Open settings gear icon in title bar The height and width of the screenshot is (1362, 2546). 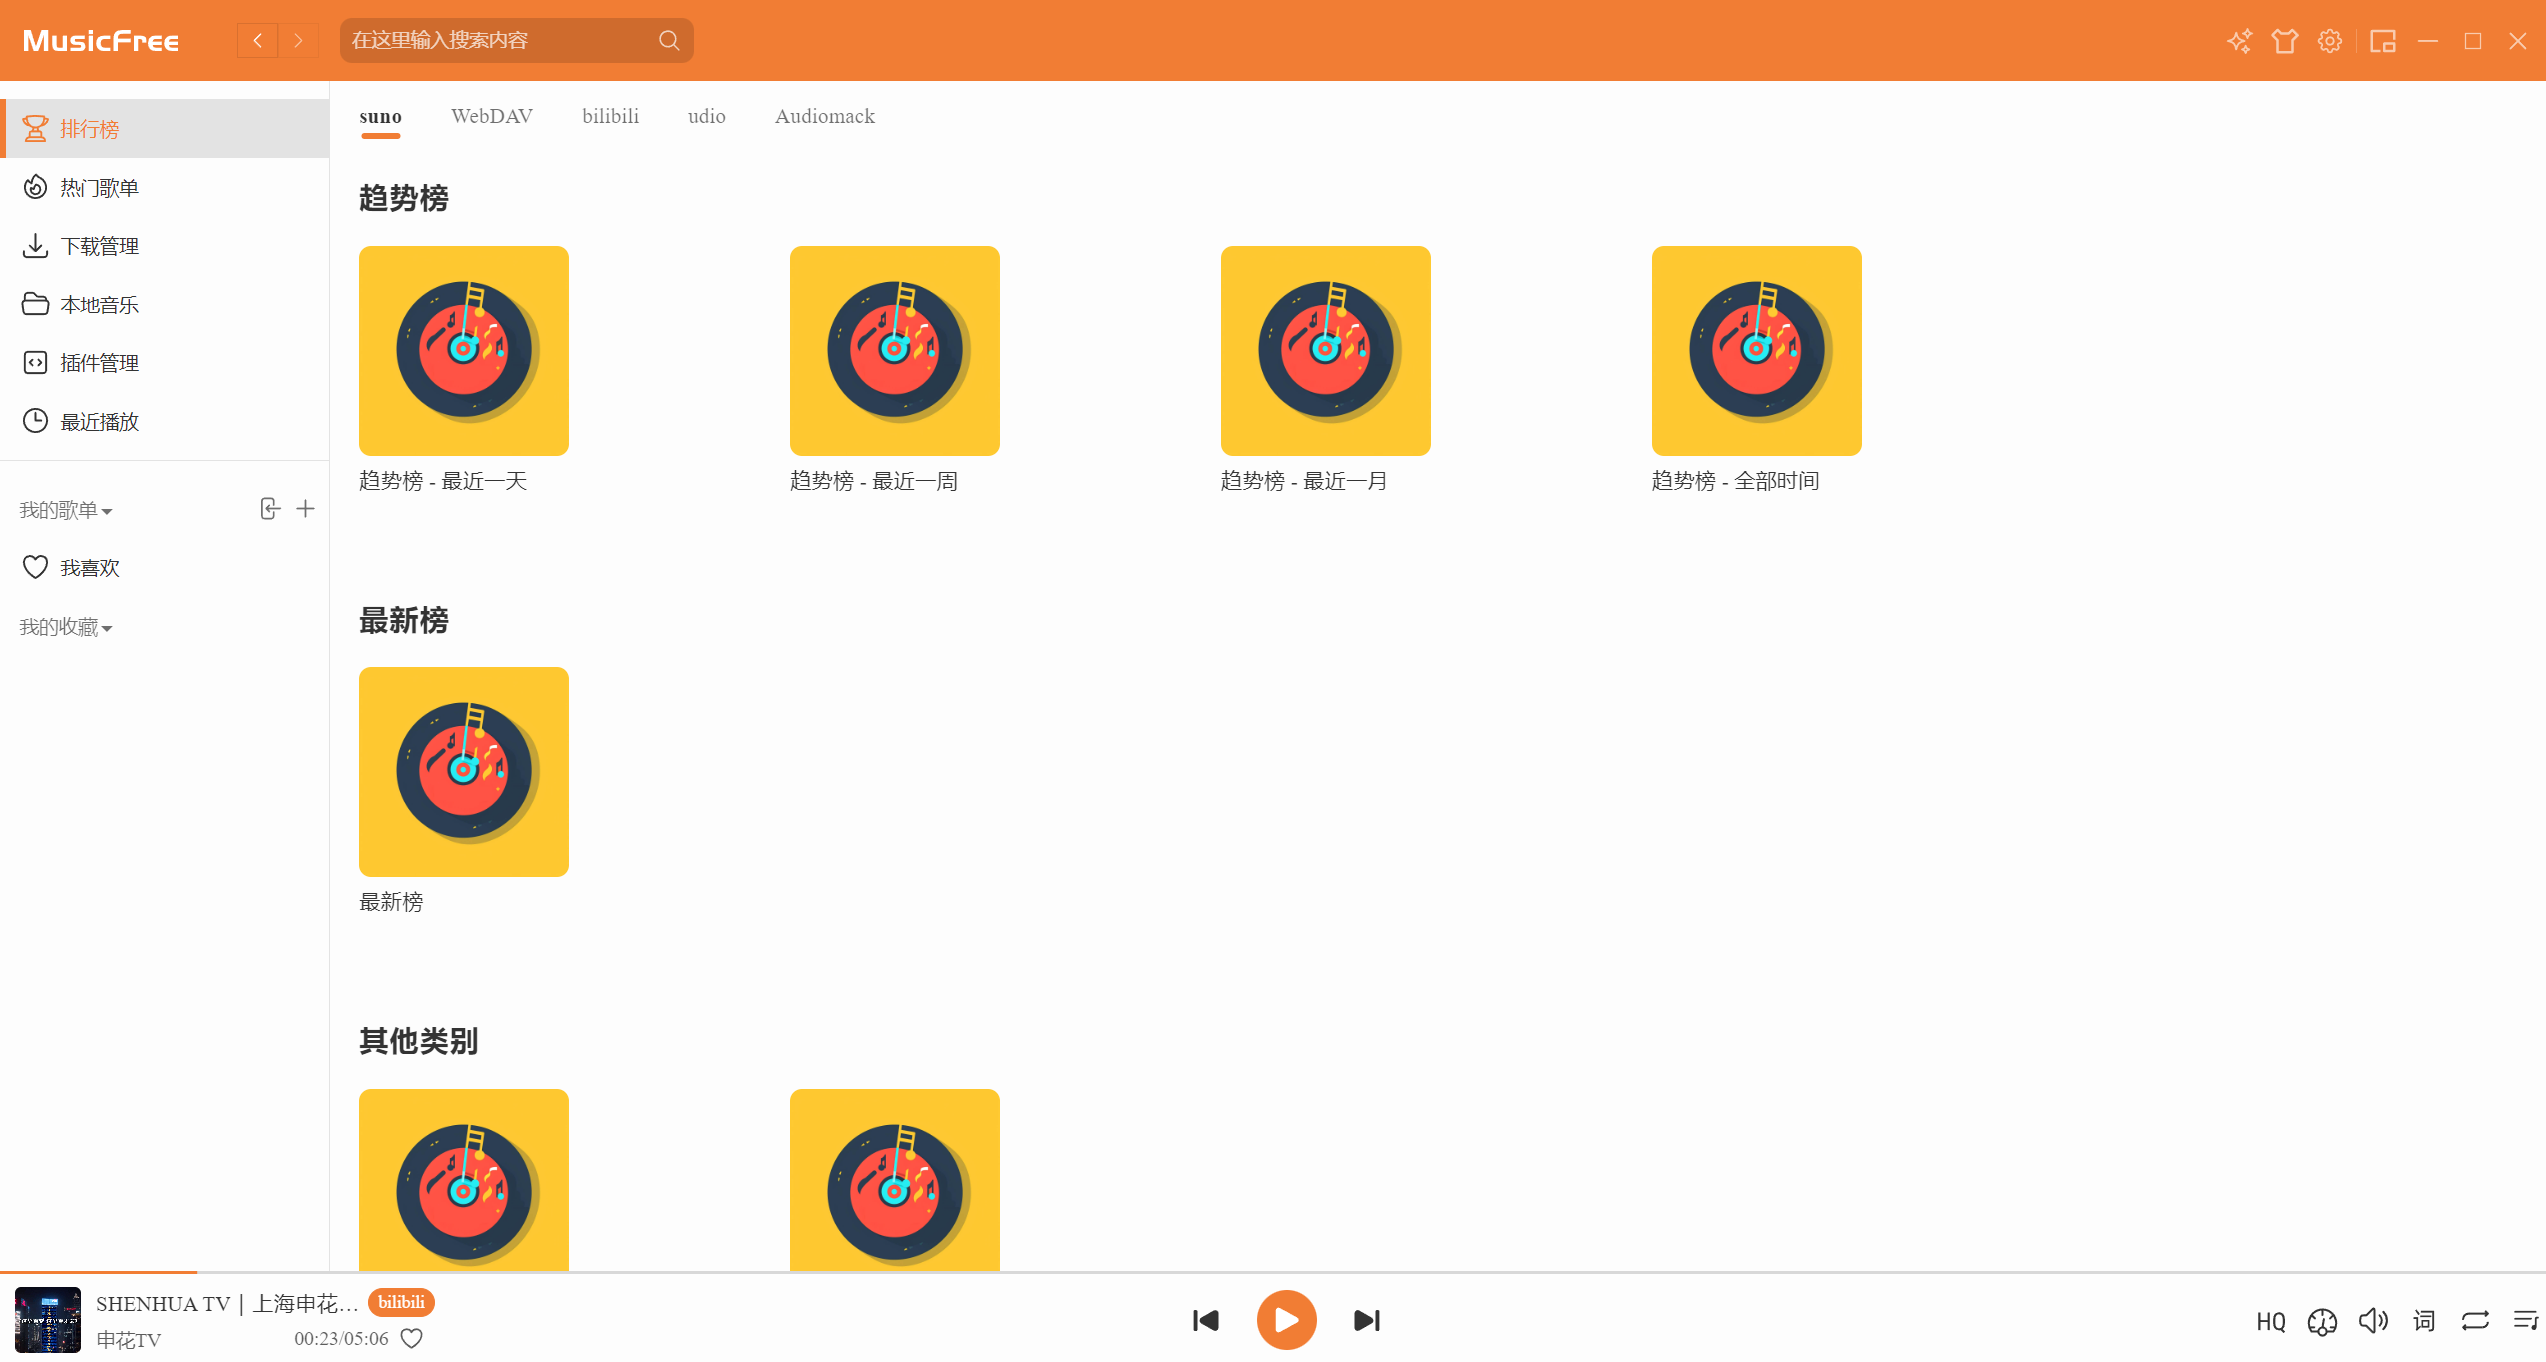[x=2330, y=41]
